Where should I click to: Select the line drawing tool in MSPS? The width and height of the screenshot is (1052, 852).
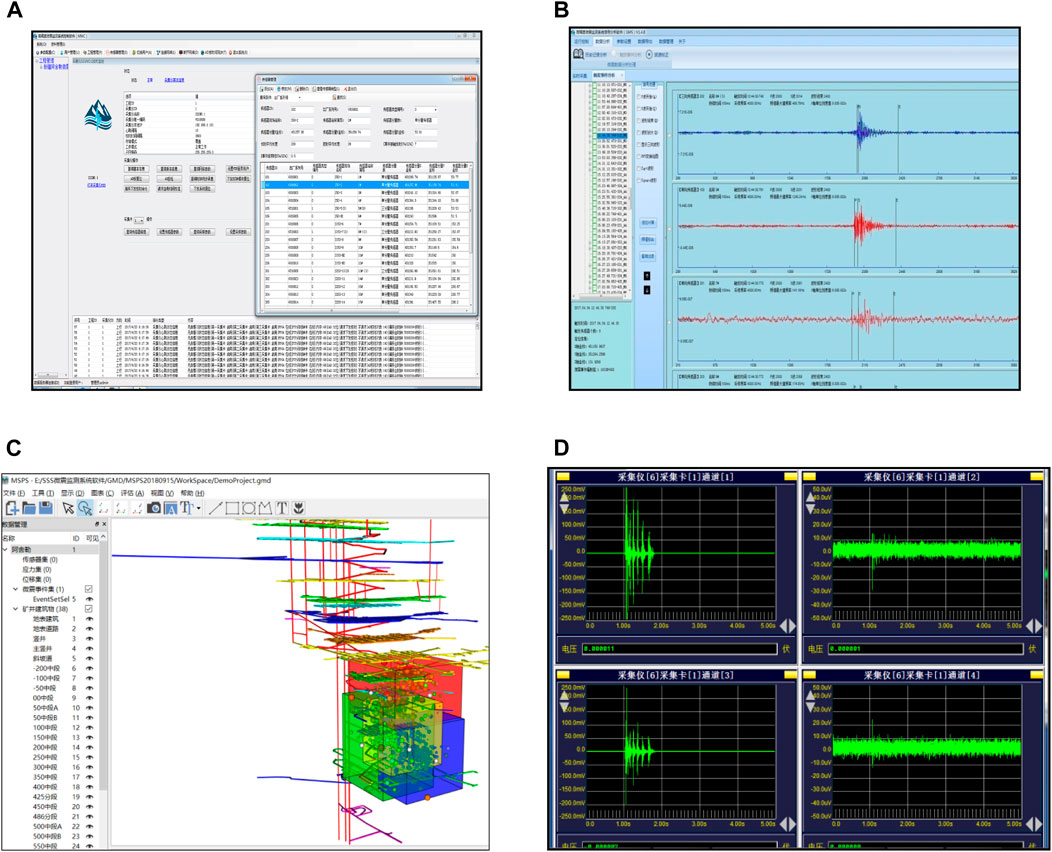point(215,509)
